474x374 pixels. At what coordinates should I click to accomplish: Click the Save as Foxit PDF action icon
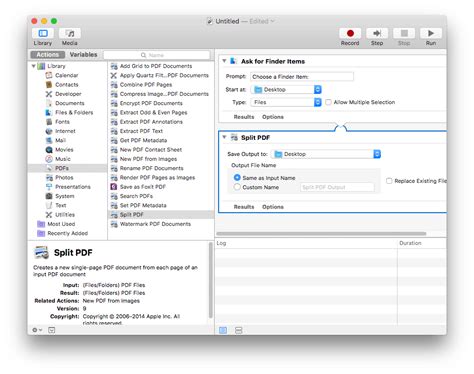click(x=114, y=187)
